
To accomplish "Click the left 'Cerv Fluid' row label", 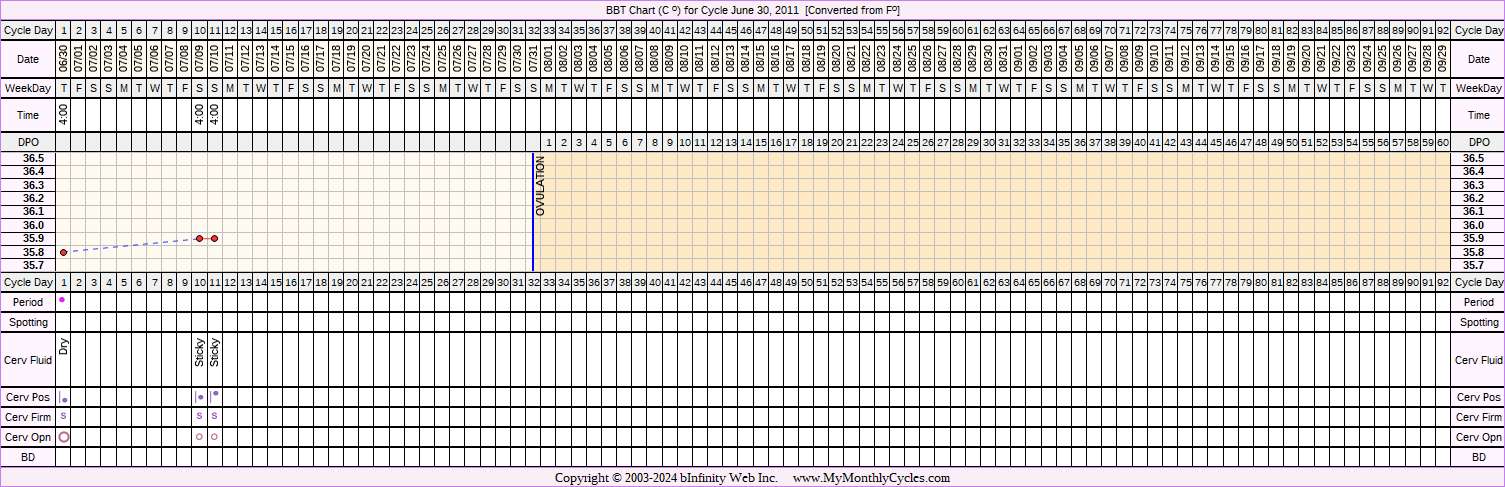I will tap(28, 360).
